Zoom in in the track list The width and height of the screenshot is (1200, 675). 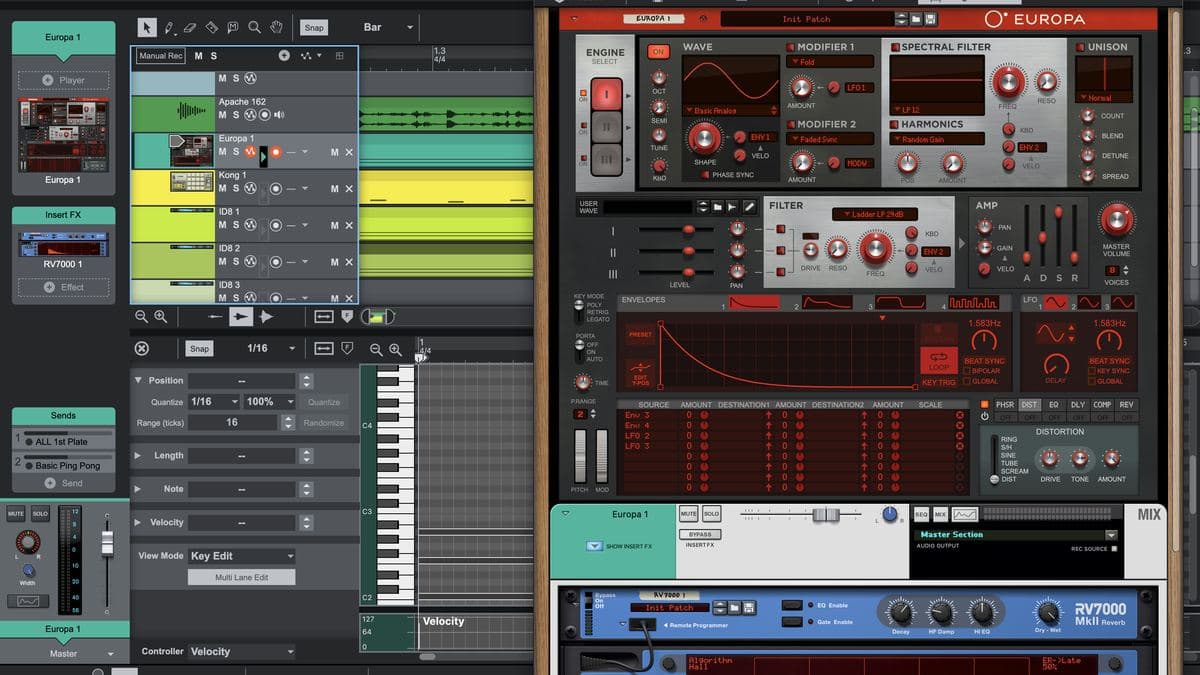point(160,316)
